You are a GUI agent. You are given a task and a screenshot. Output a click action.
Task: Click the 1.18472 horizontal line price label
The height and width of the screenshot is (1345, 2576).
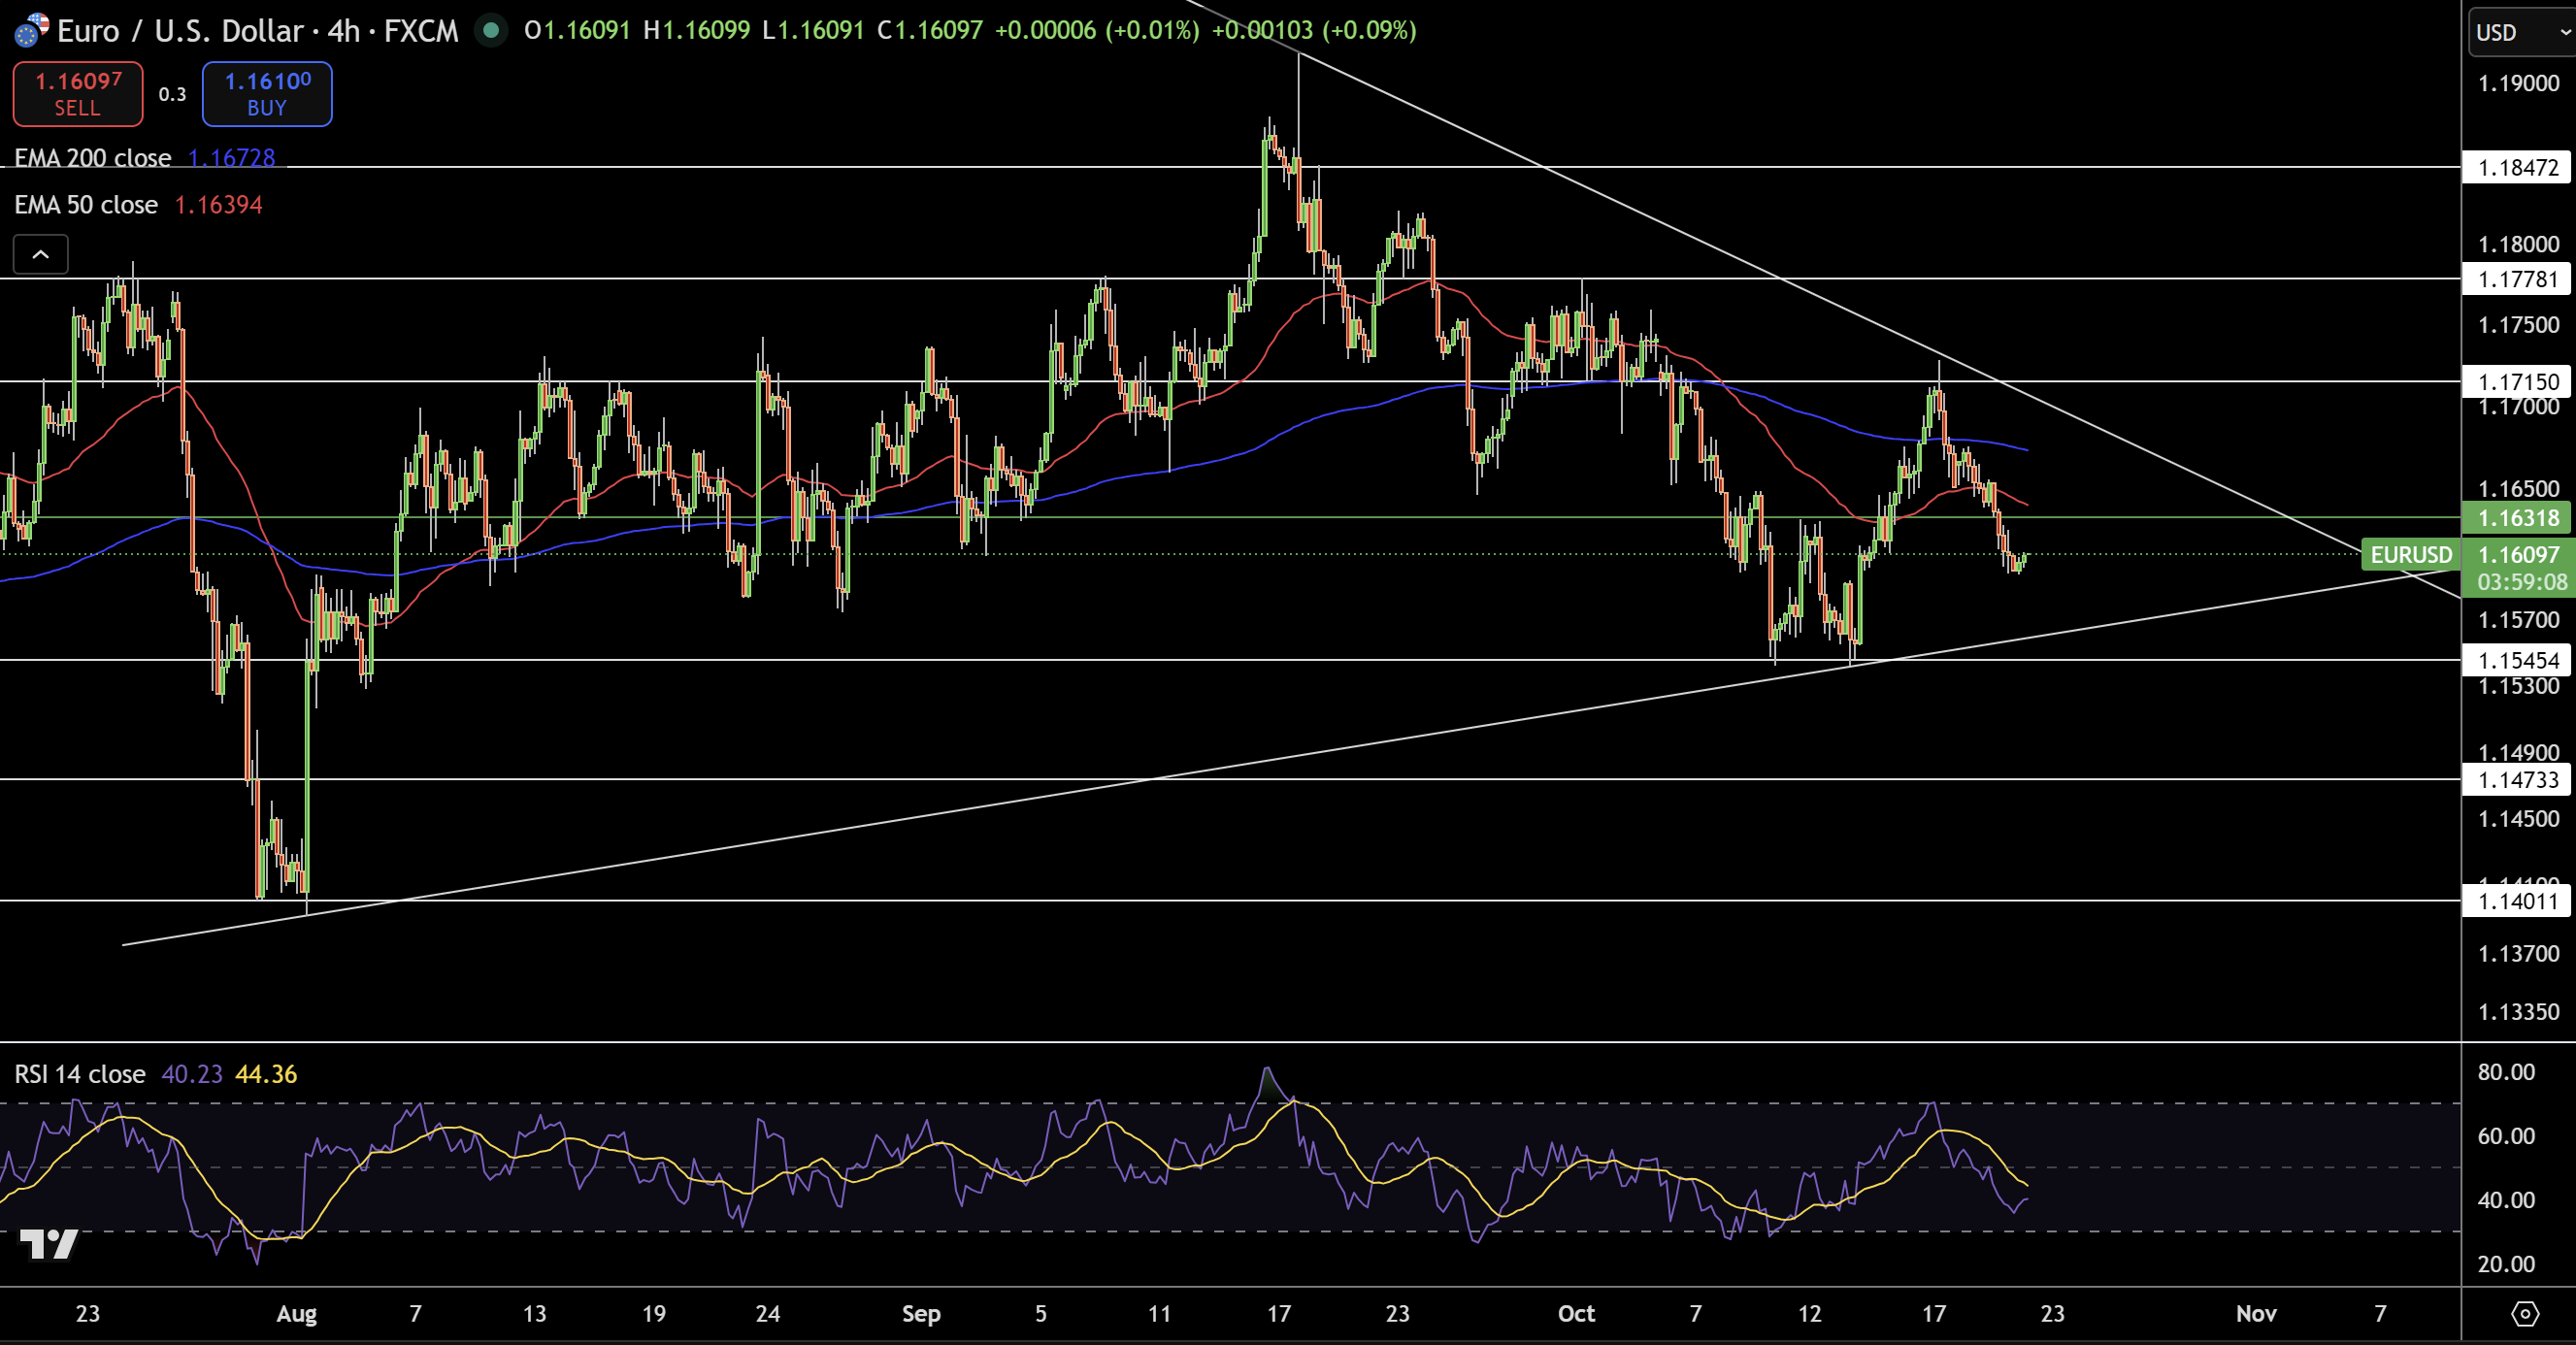(x=2517, y=167)
